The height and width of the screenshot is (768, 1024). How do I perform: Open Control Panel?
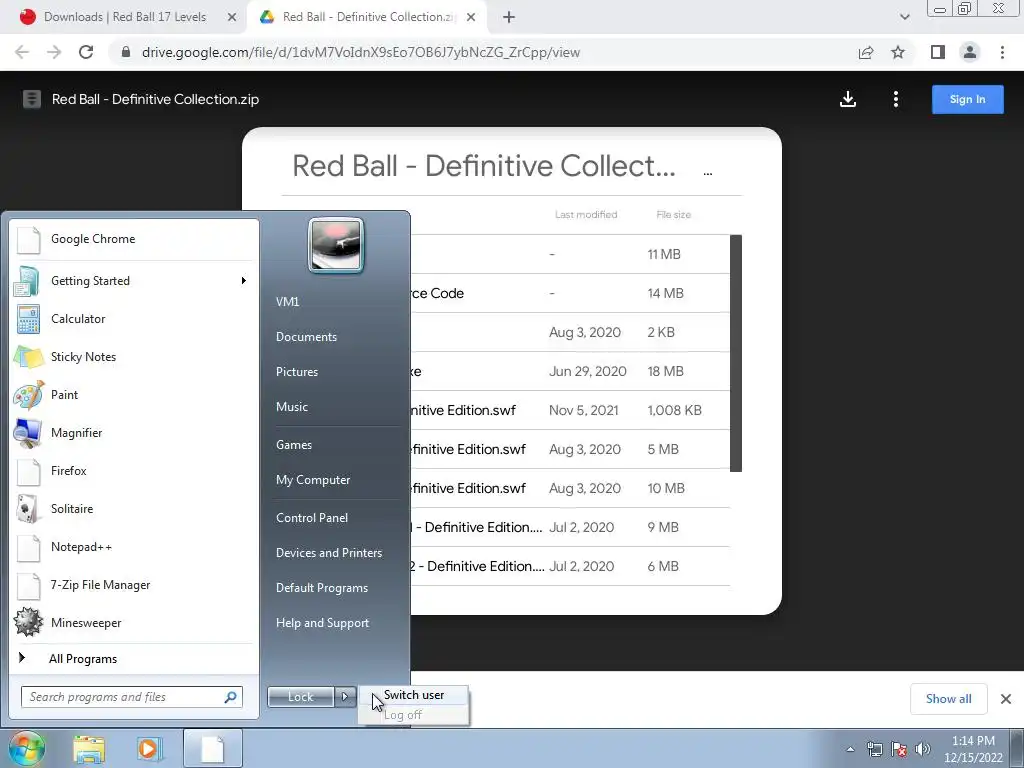click(312, 518)
